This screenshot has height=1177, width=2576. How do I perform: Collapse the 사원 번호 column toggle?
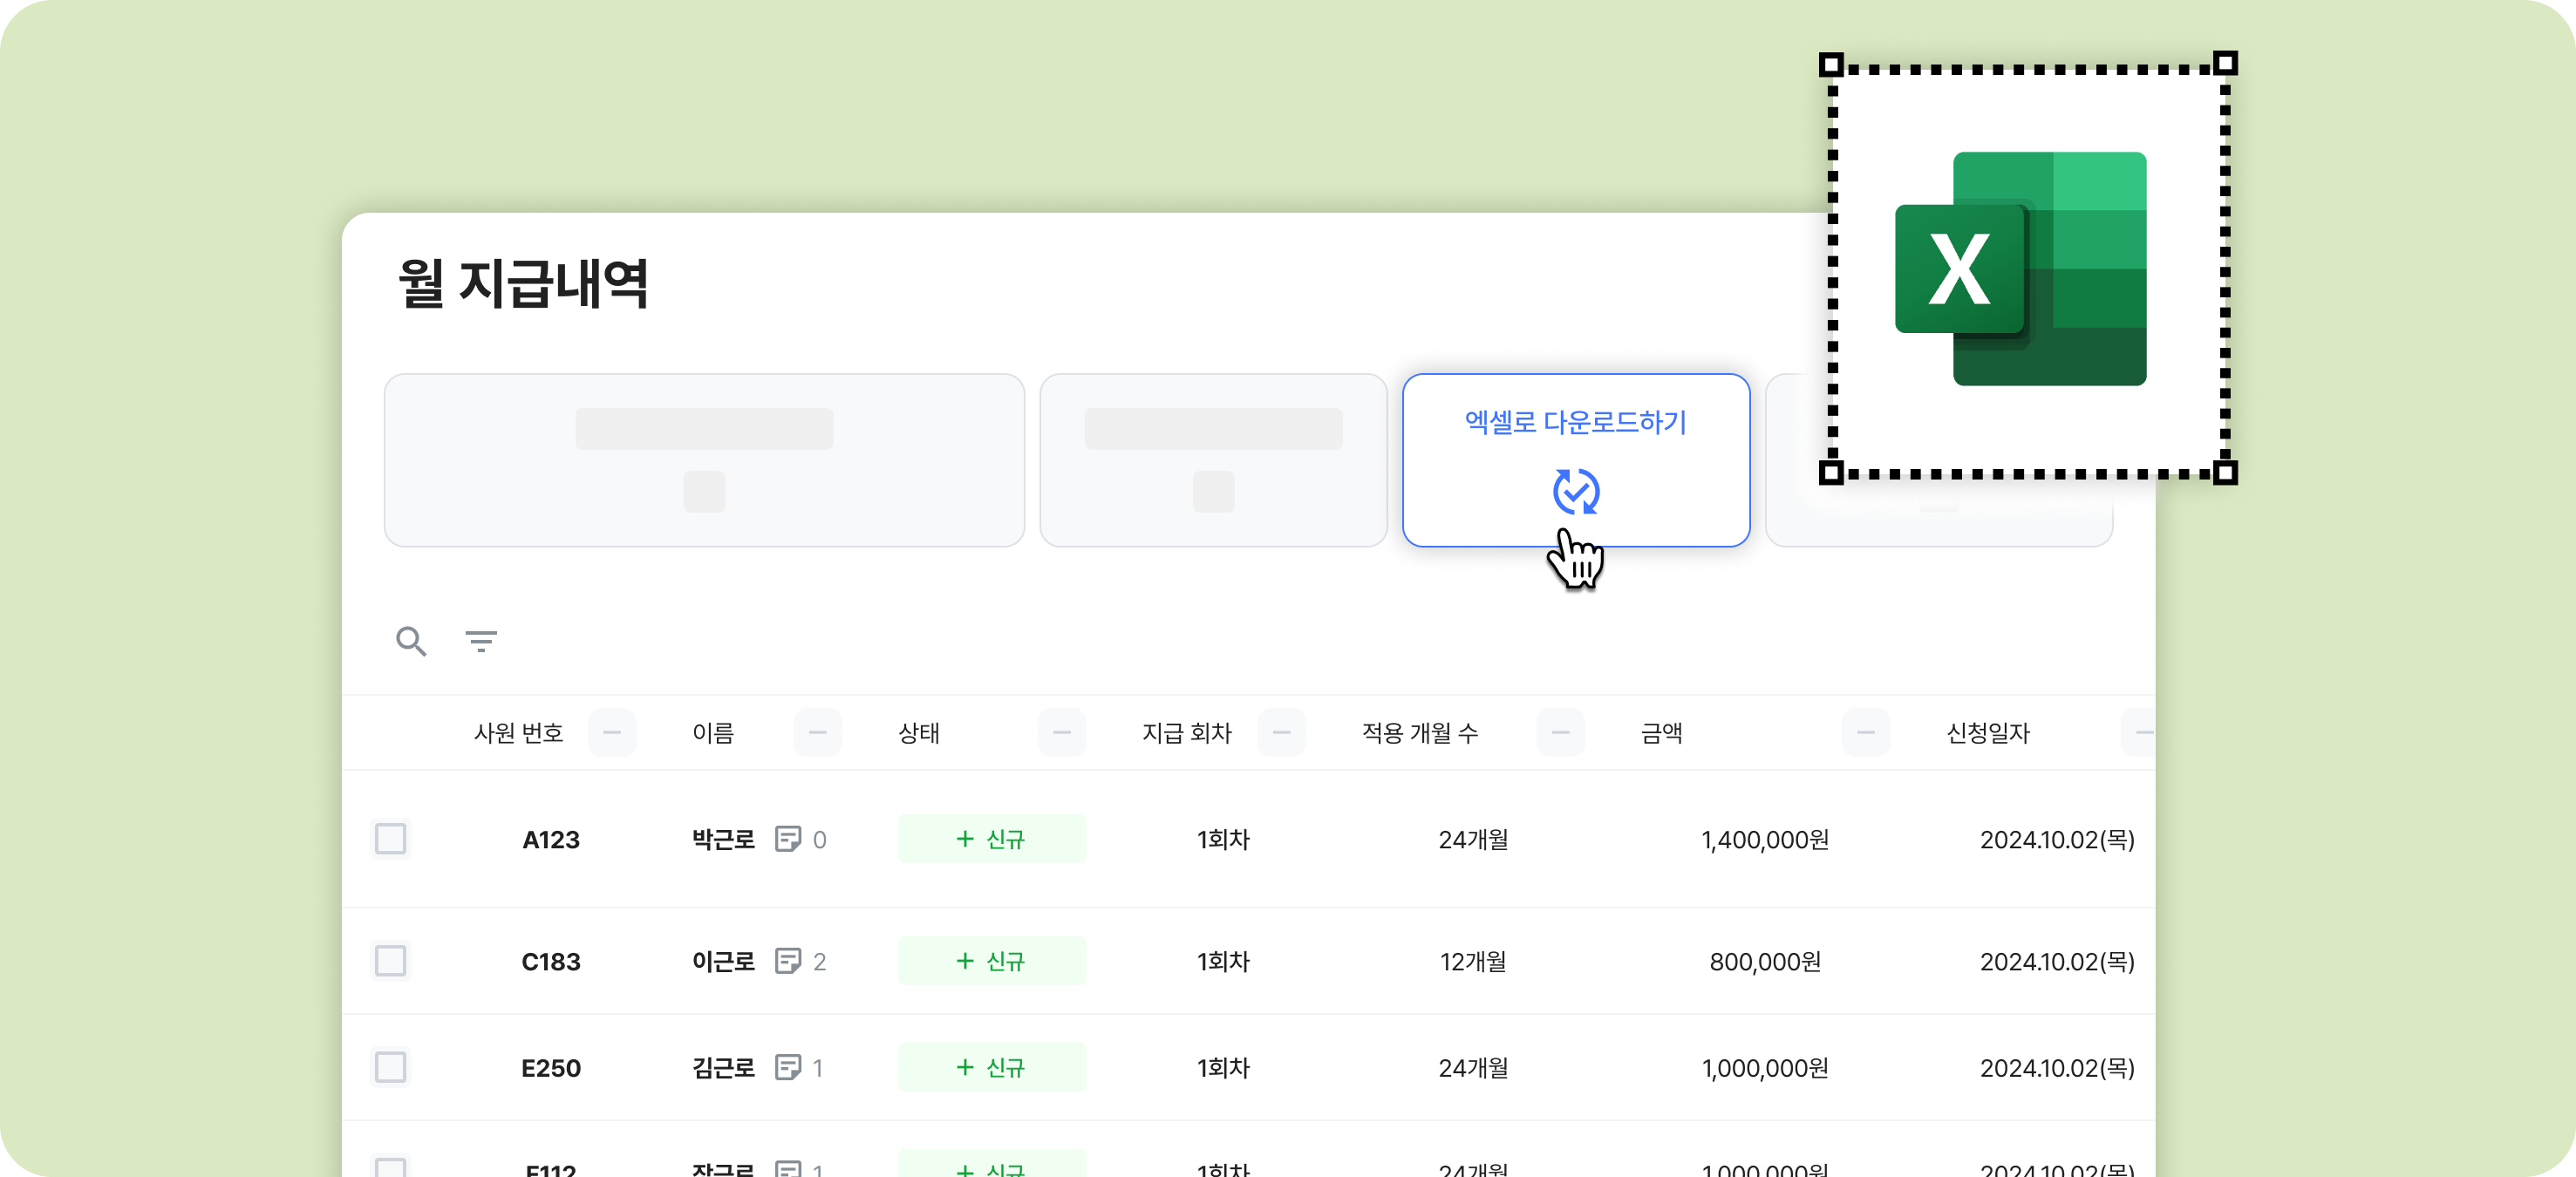tap(612, 732)
